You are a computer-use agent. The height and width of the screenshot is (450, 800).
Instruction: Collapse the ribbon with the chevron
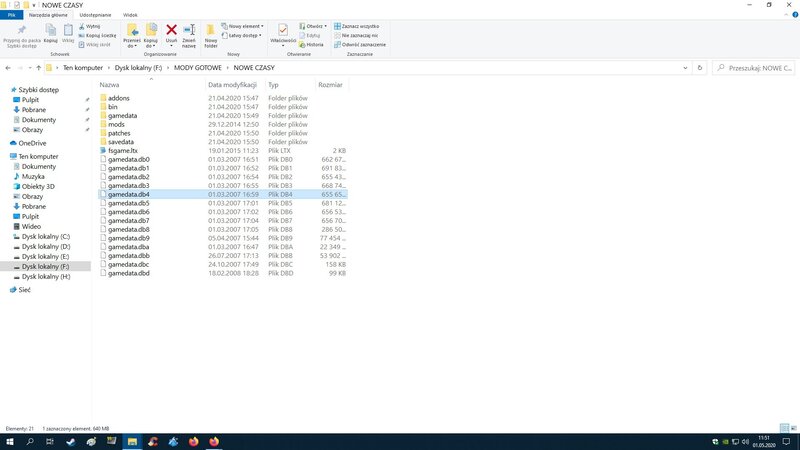(786, 15)
